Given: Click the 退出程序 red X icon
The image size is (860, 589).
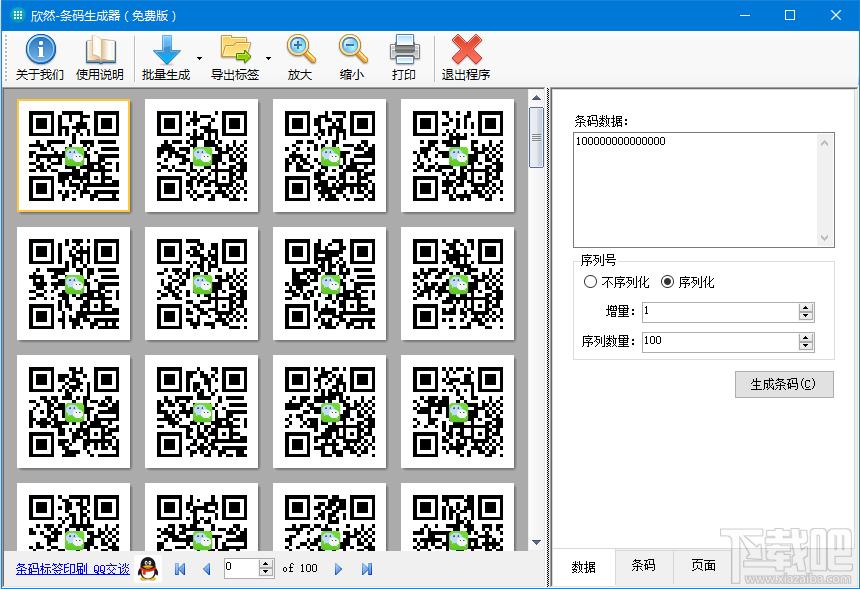Looking at the screenshot, I should 466,49.
